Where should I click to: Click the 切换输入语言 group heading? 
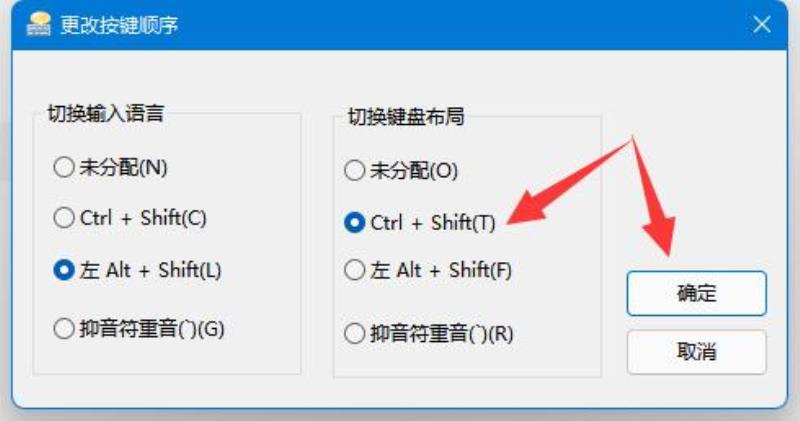[106, 113]
